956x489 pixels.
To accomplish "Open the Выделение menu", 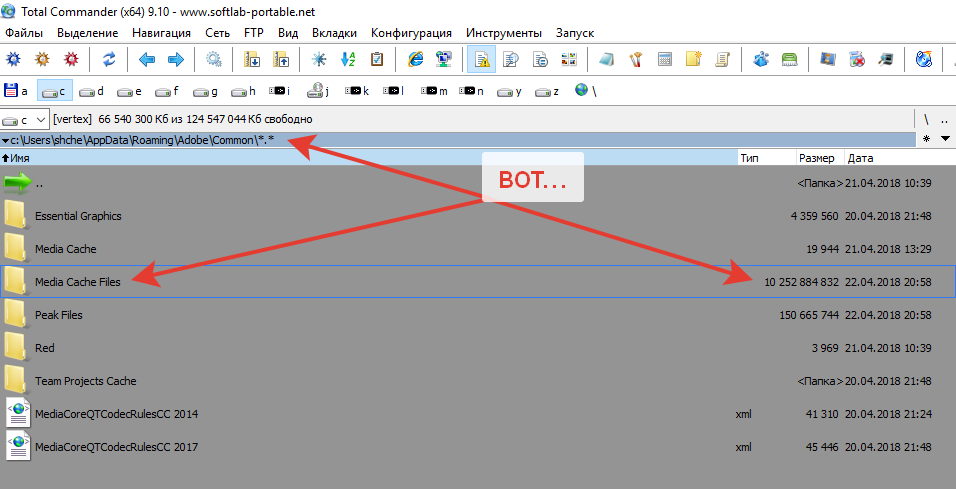I will pos(88,33).
